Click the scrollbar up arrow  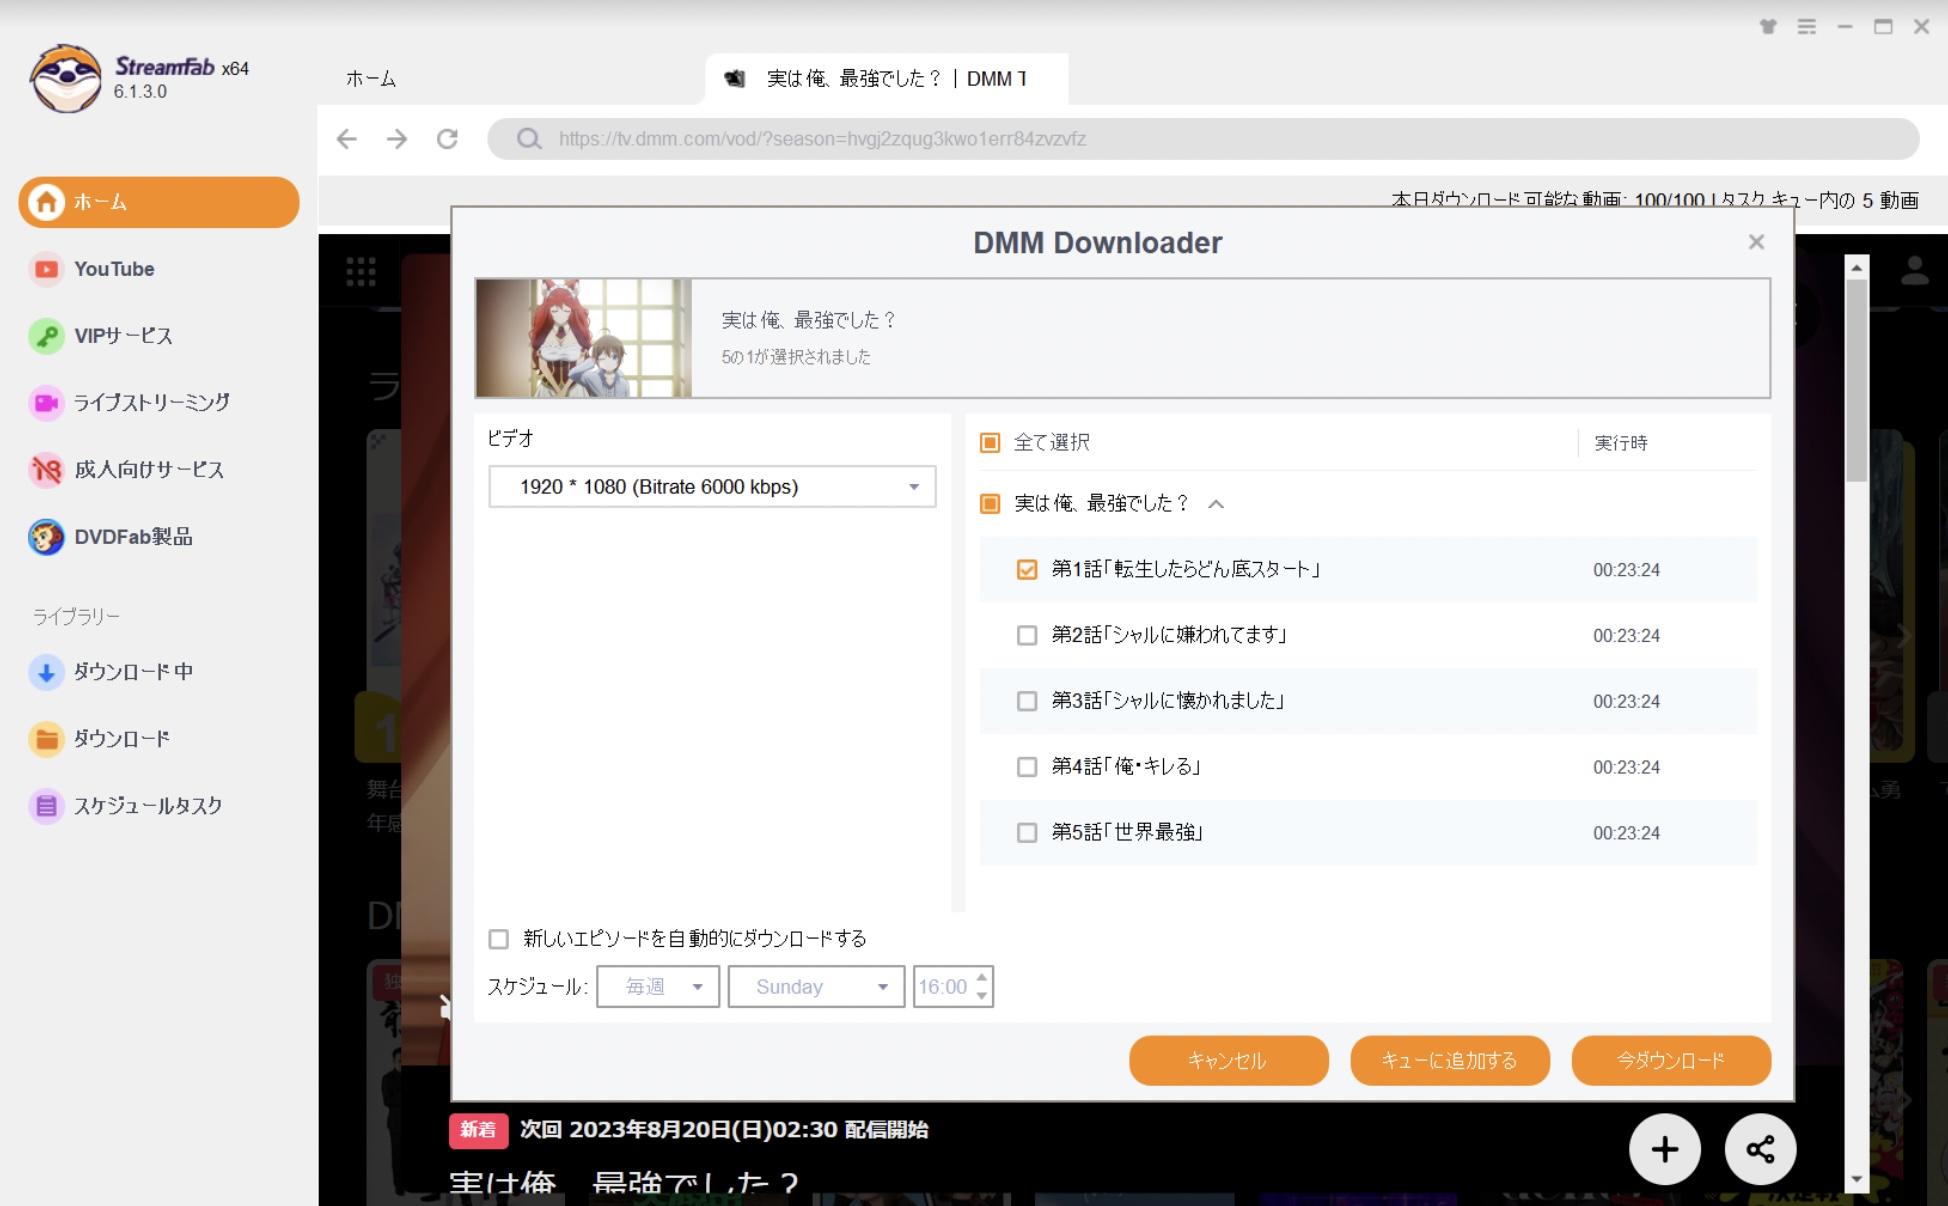click(x=1856, y=267)
